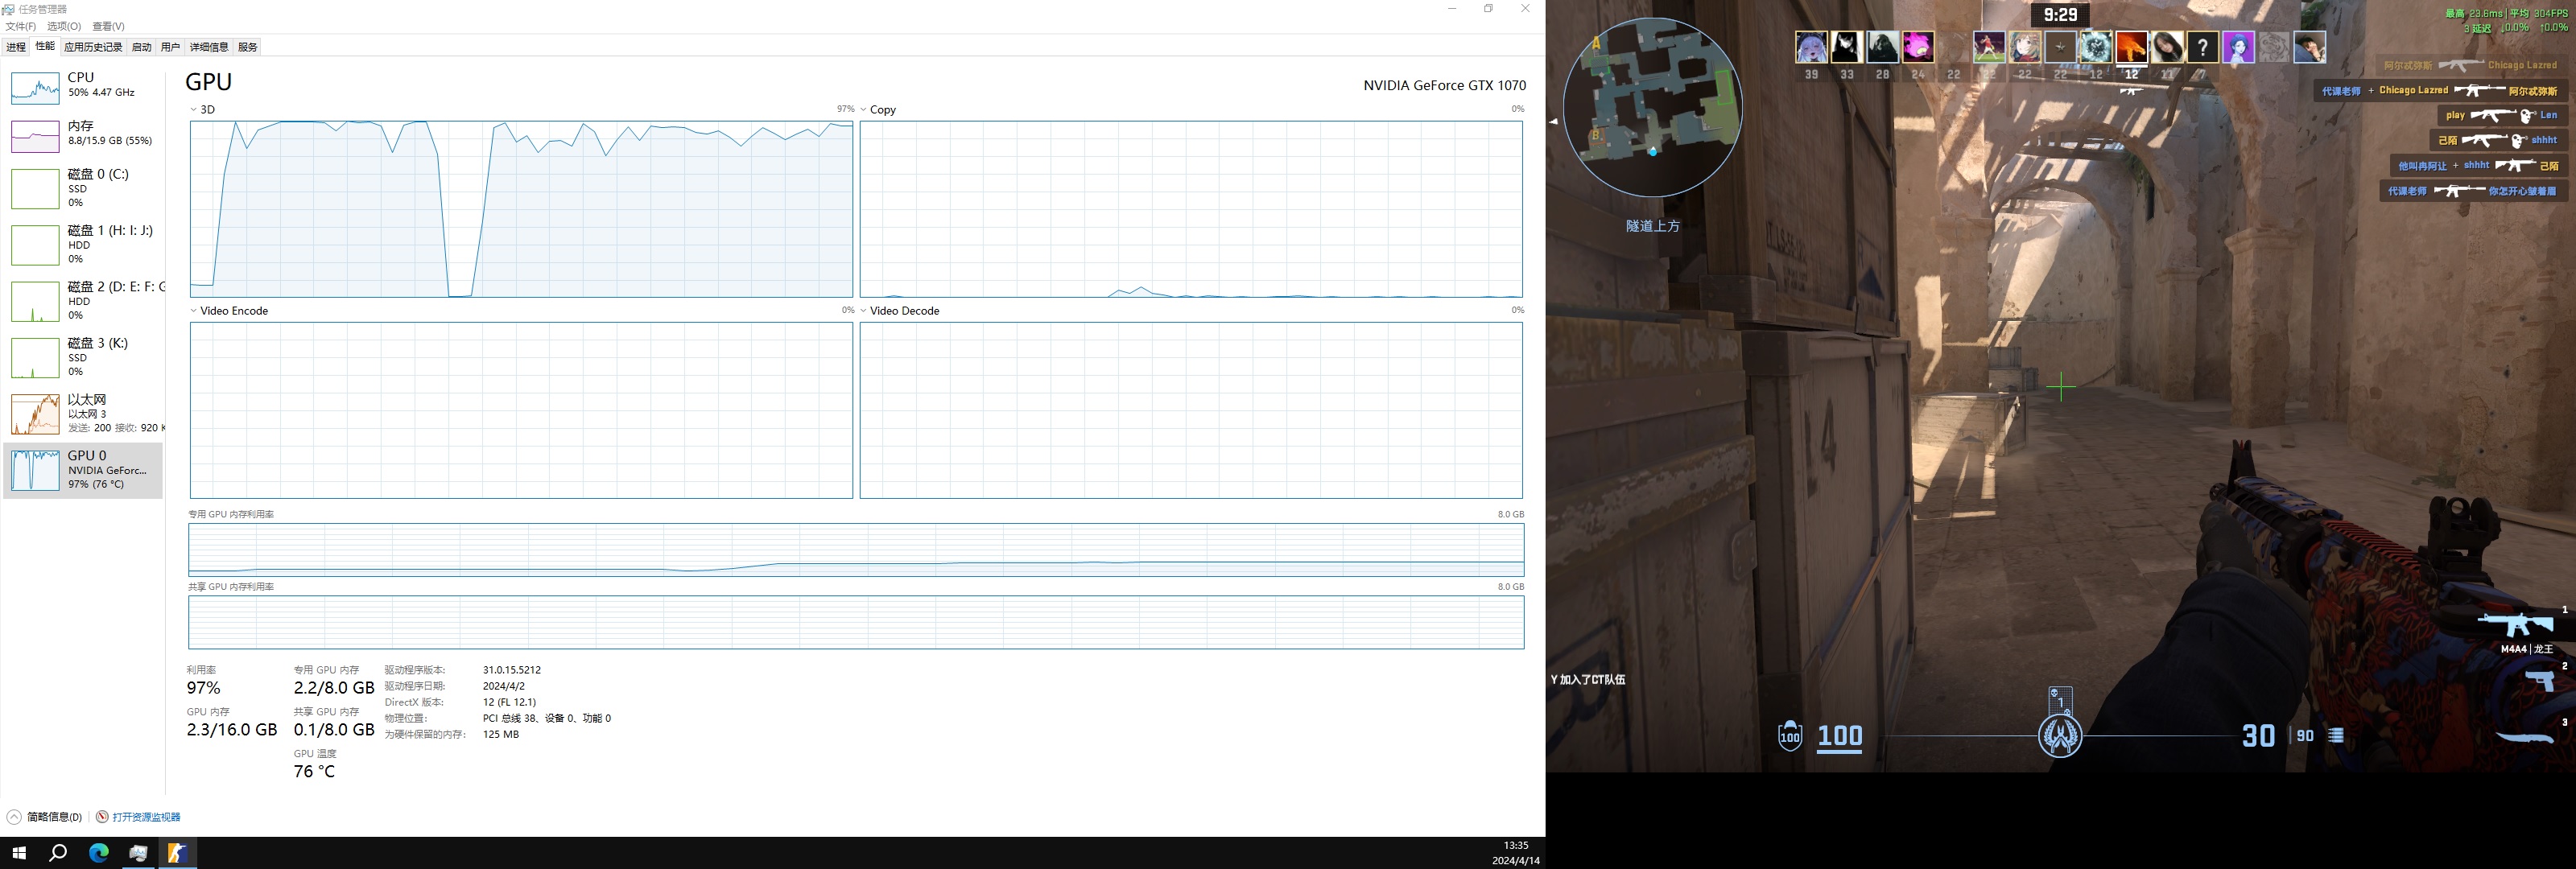Open the 用户 tab
Image resolution: width=2576 pixels, height=869 pixels.
point(171,47)
